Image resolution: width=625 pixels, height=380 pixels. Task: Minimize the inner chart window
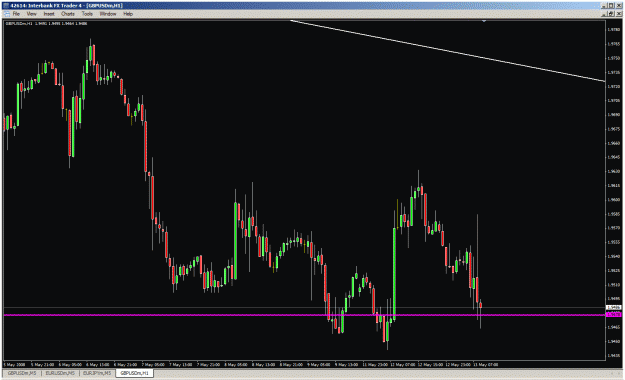pyautogui.click(x=605, y=14)
